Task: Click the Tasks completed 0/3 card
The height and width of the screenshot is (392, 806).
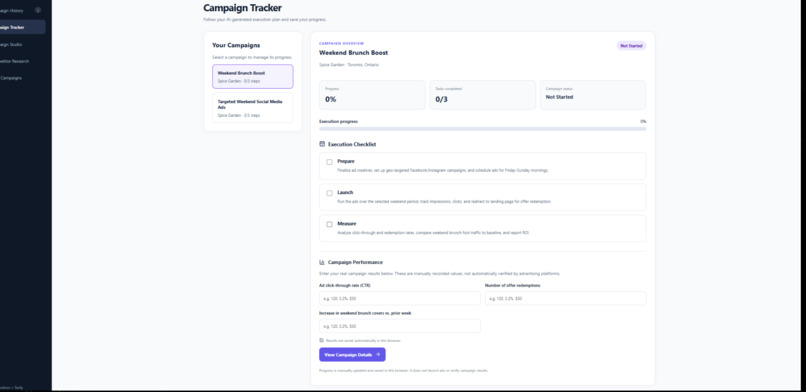Action: click(x=483, y=95)
